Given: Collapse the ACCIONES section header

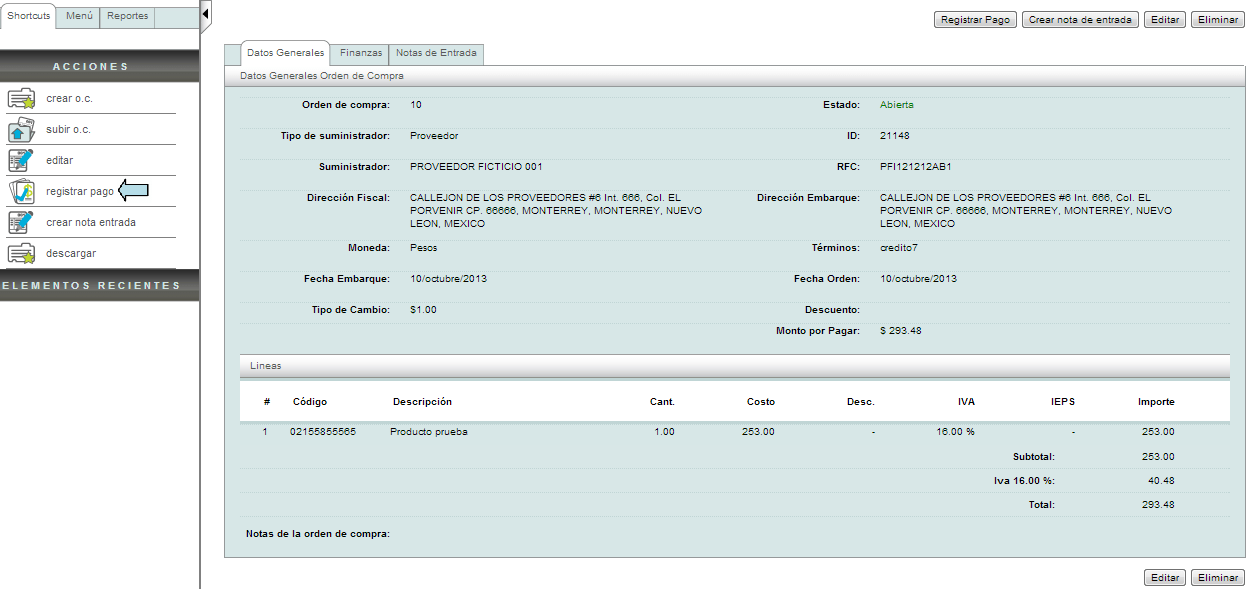Looking at the screenshot, I should tap(99, 67).
